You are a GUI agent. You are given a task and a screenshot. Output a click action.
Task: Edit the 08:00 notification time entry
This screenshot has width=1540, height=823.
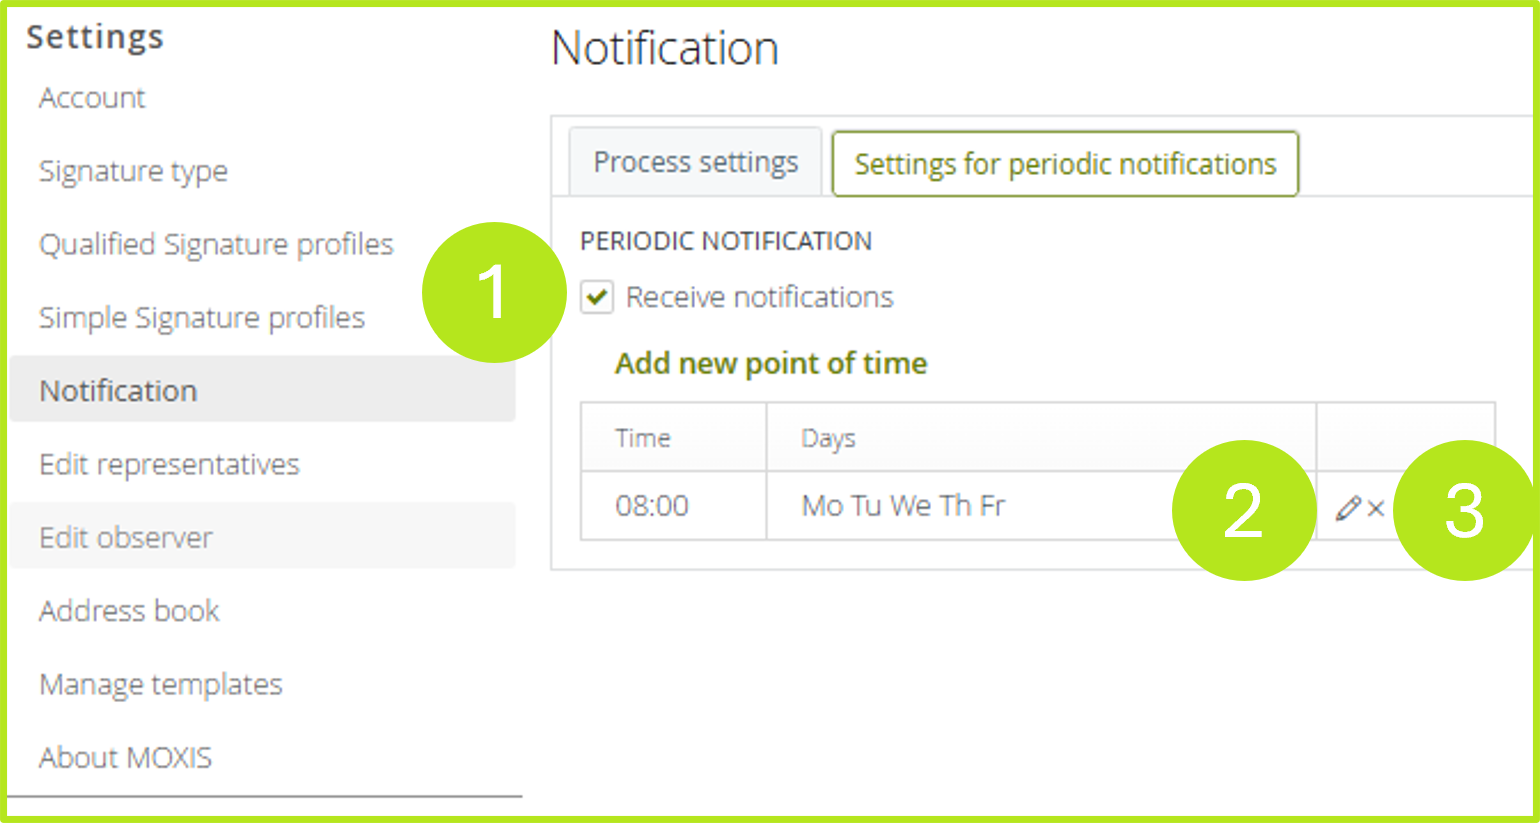[1346, 509]
